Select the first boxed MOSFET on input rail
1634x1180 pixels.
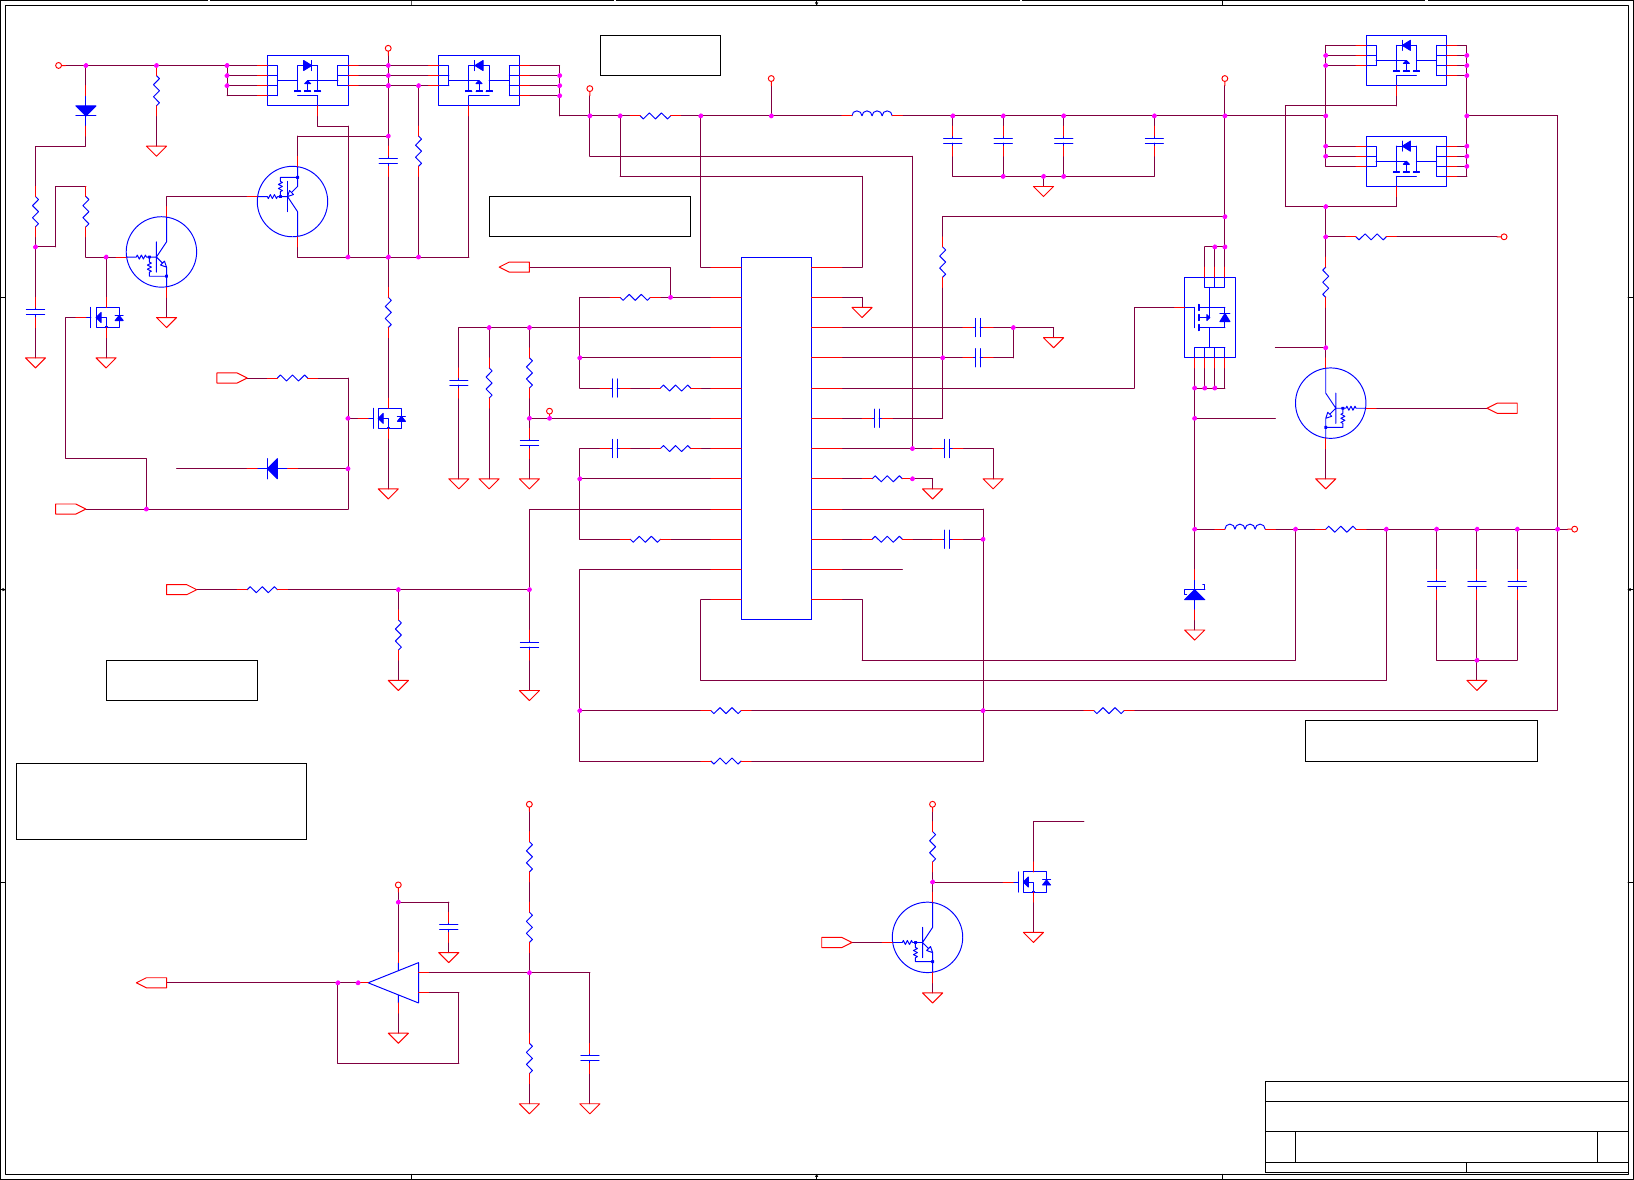pyautogui.click(x=308, y=80)
